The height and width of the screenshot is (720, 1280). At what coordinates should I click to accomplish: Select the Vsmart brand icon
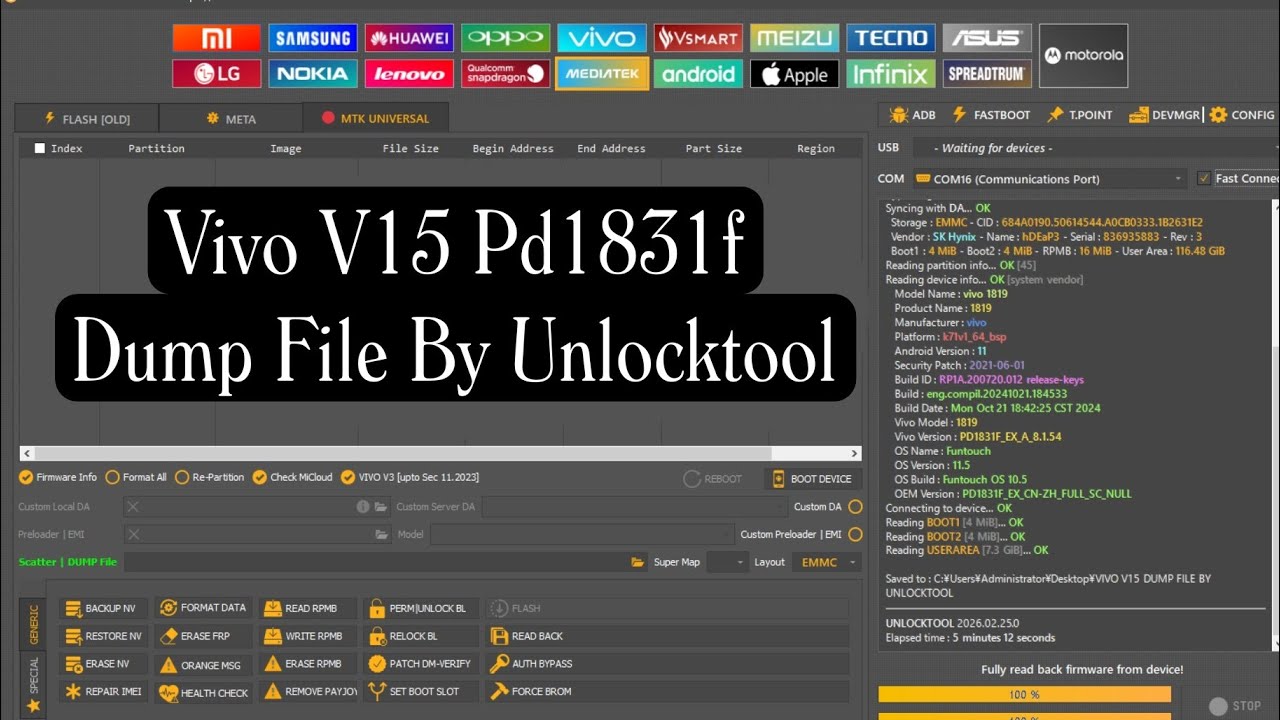coord(698,38)
